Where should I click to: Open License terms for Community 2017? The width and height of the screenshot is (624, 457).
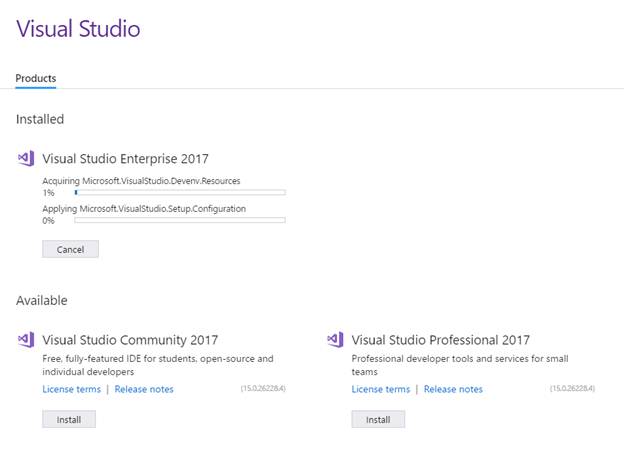(x=71, y=389)
